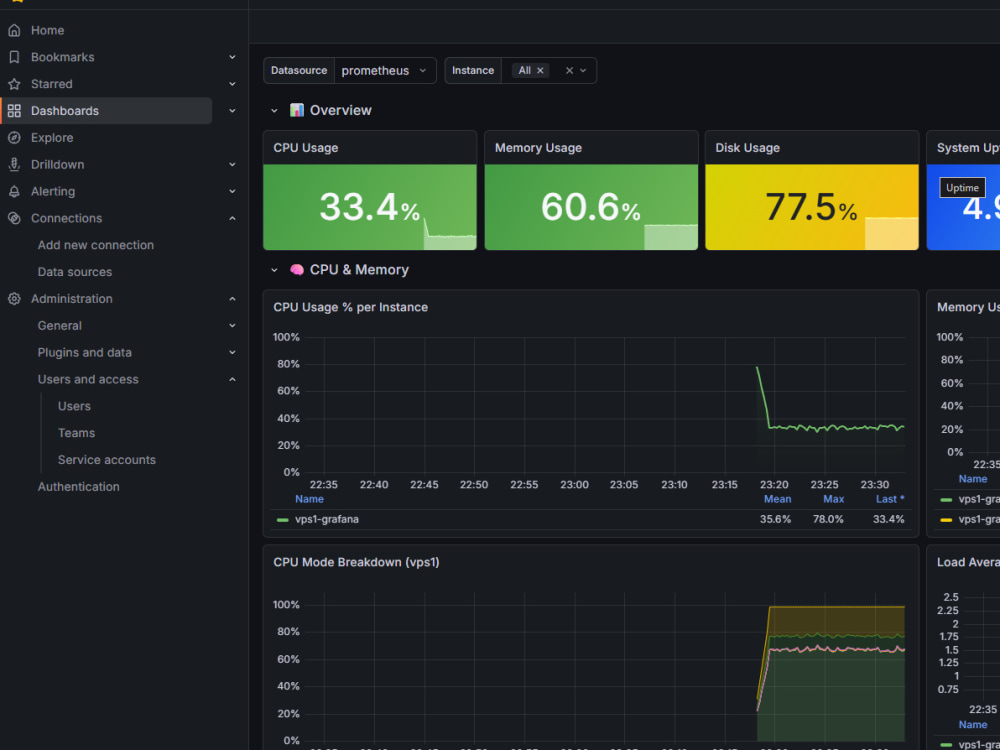Open the Data sources page
The width and height of the screenshot is (1000, 750).
[75, 272]
